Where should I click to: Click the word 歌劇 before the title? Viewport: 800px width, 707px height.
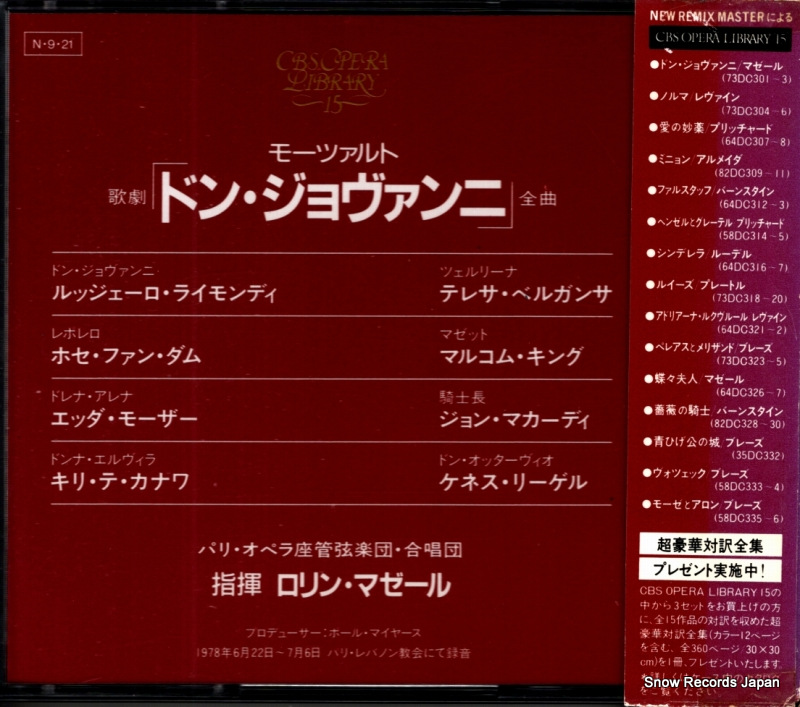pos(127,197)
